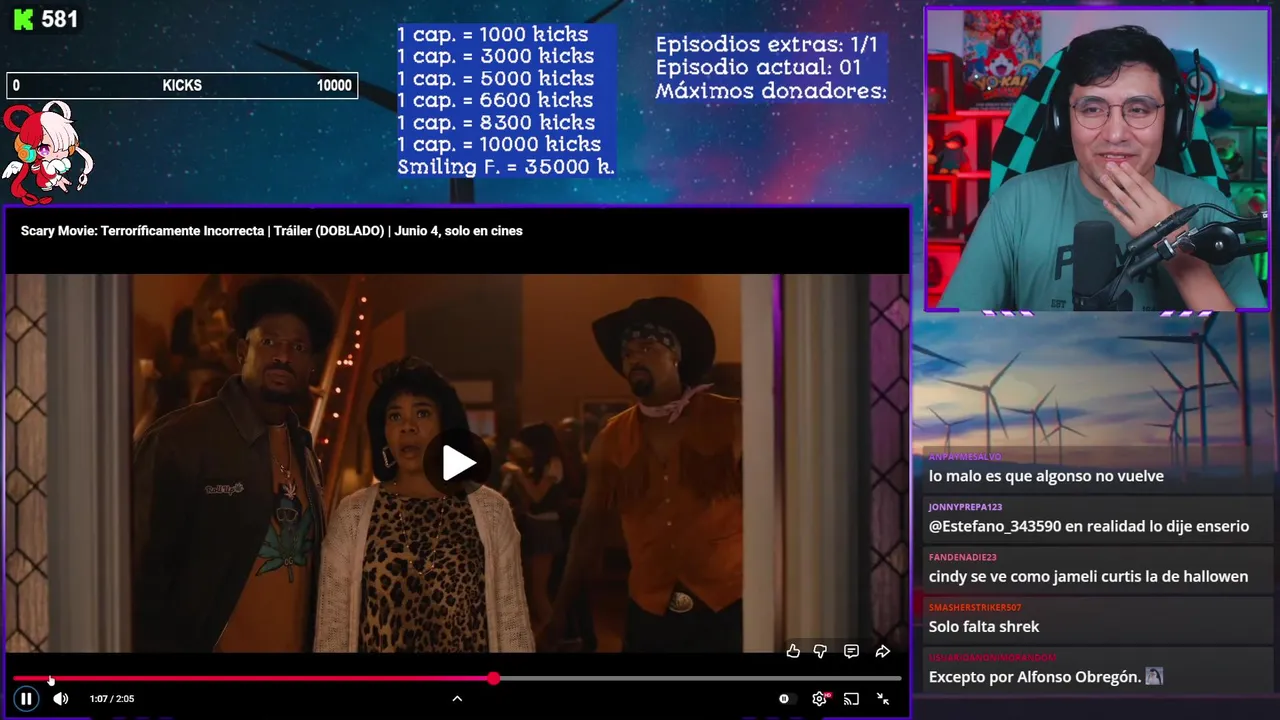1280x720 pixels.
Task: Dislike the trailer with thumbs-down icon
Action: pos(820,651)
